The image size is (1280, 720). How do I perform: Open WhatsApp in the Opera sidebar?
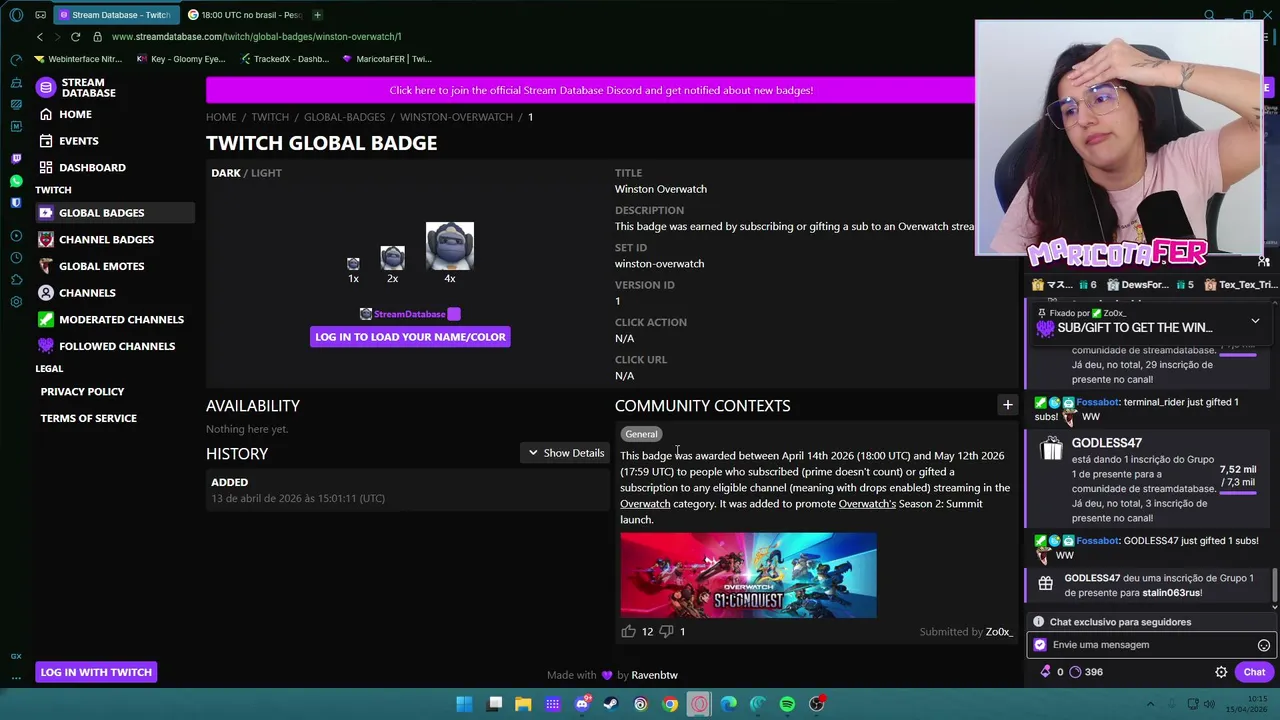16,181
